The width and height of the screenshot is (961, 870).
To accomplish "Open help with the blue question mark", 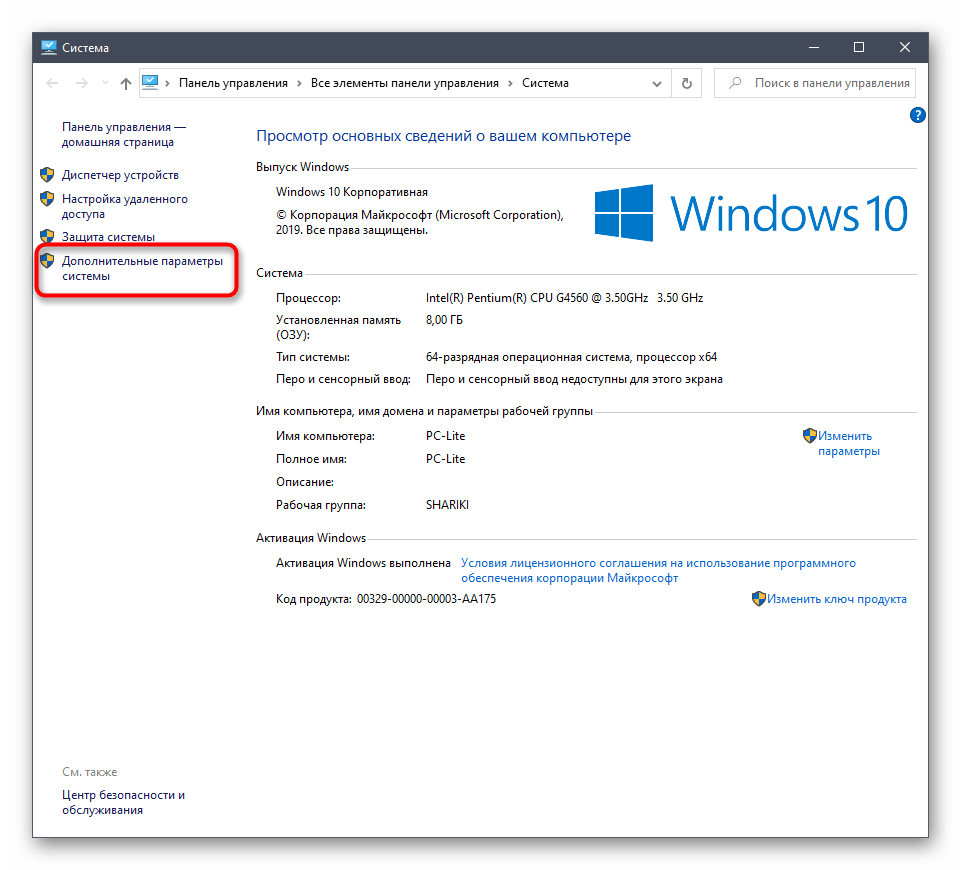I will tap(917, 116).
